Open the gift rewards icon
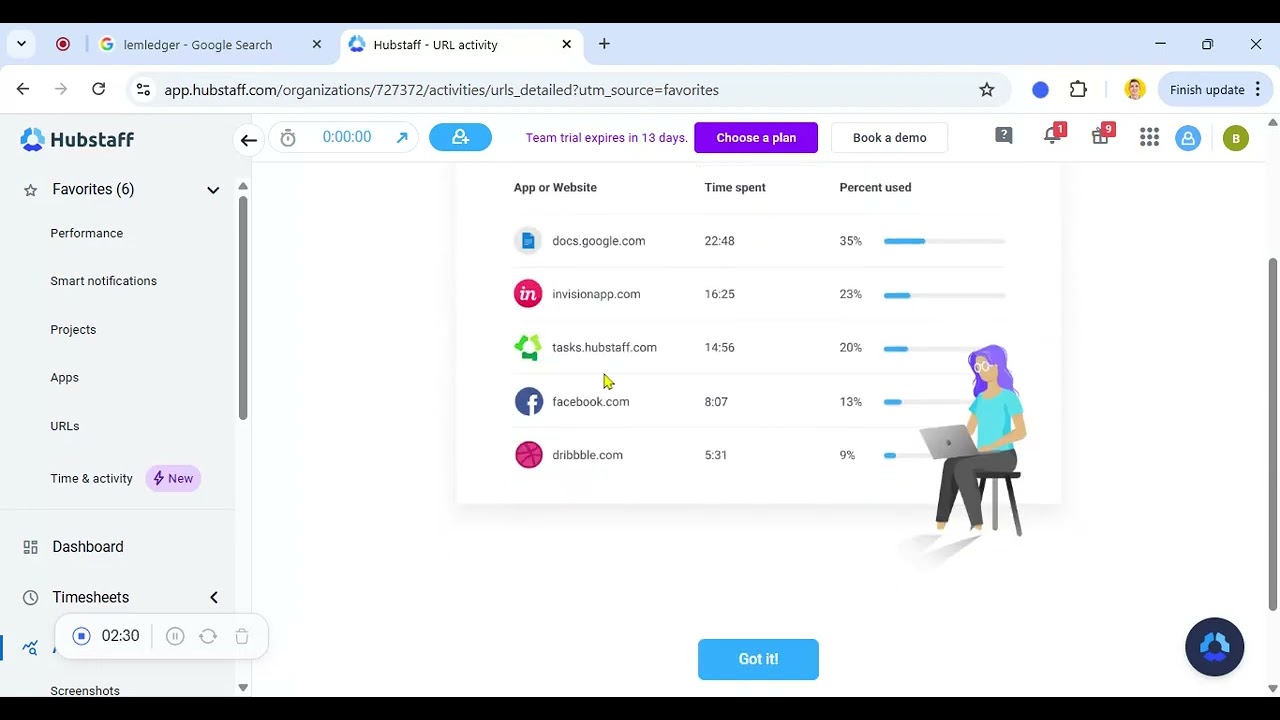1280x720 pixels. click(x=1100, y=136)
